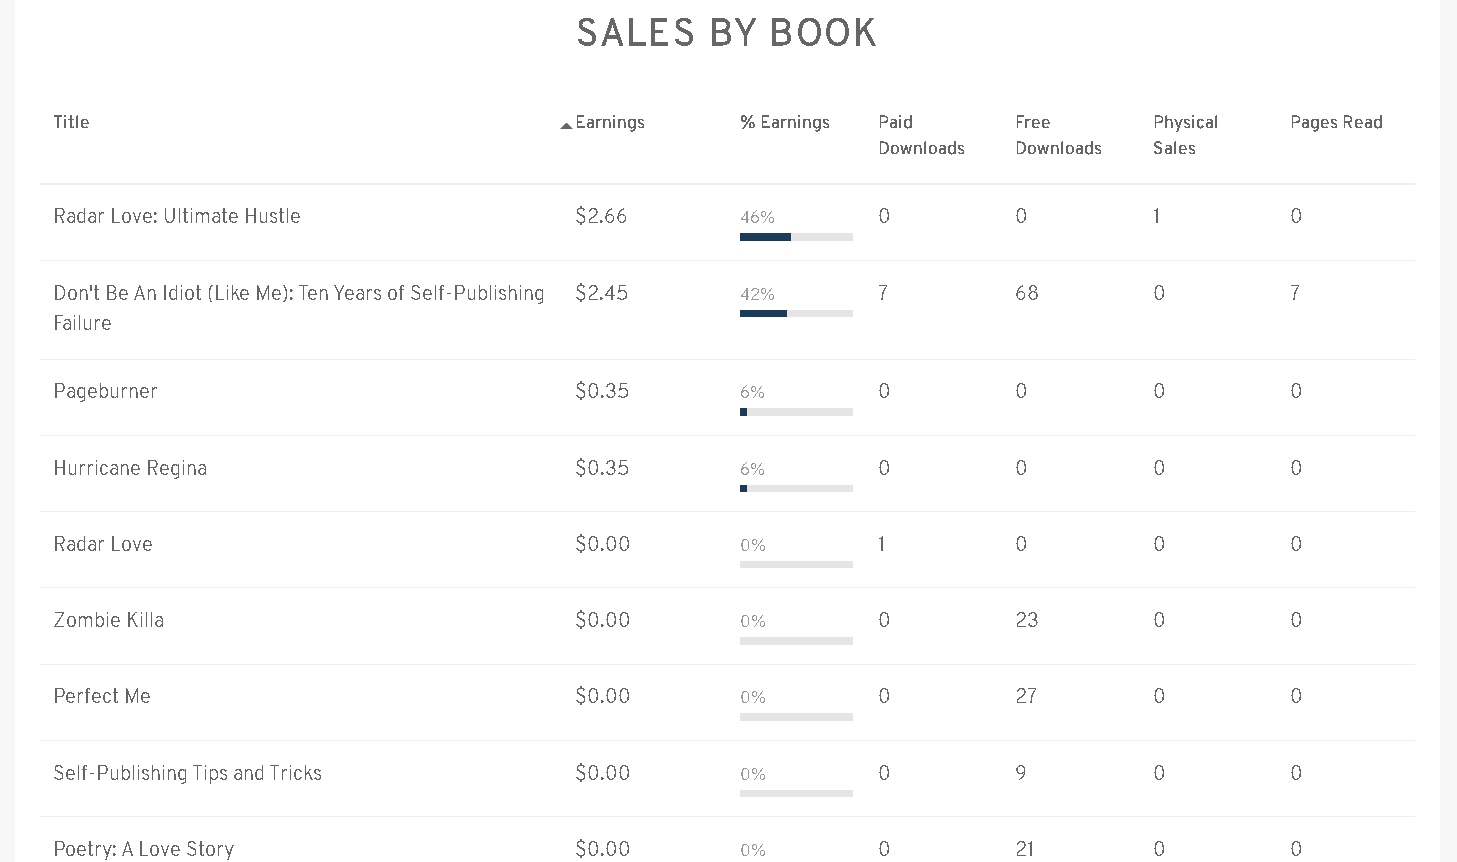Select Poetry: A Love Story title
This screenshot has width=1457, height=862.
(x=144, y=849)
